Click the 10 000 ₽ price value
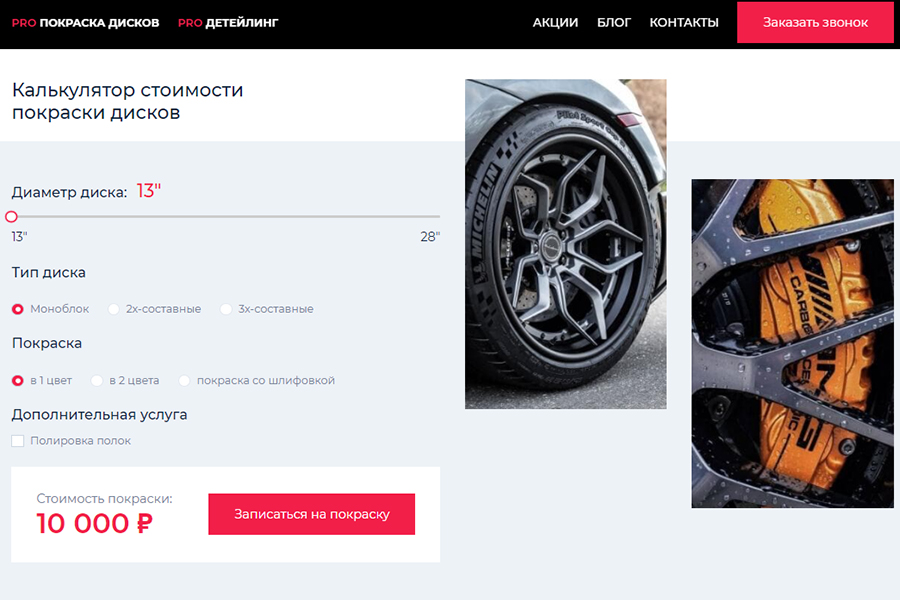The height and width of the screenshot is (600, 900). [x=94, y=523]
